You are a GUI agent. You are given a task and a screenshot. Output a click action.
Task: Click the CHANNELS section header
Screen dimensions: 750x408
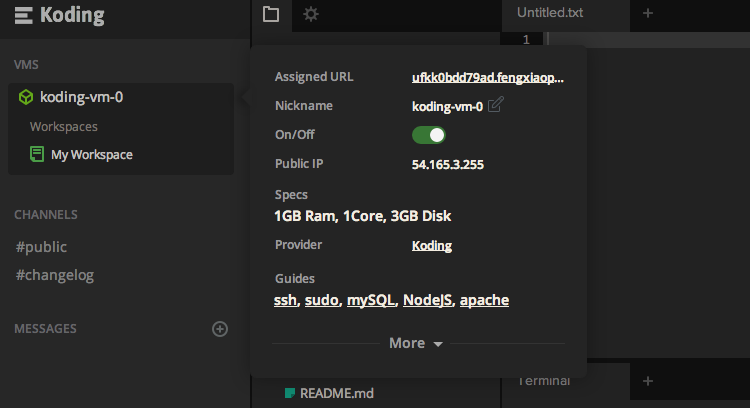tap(46, 215)
